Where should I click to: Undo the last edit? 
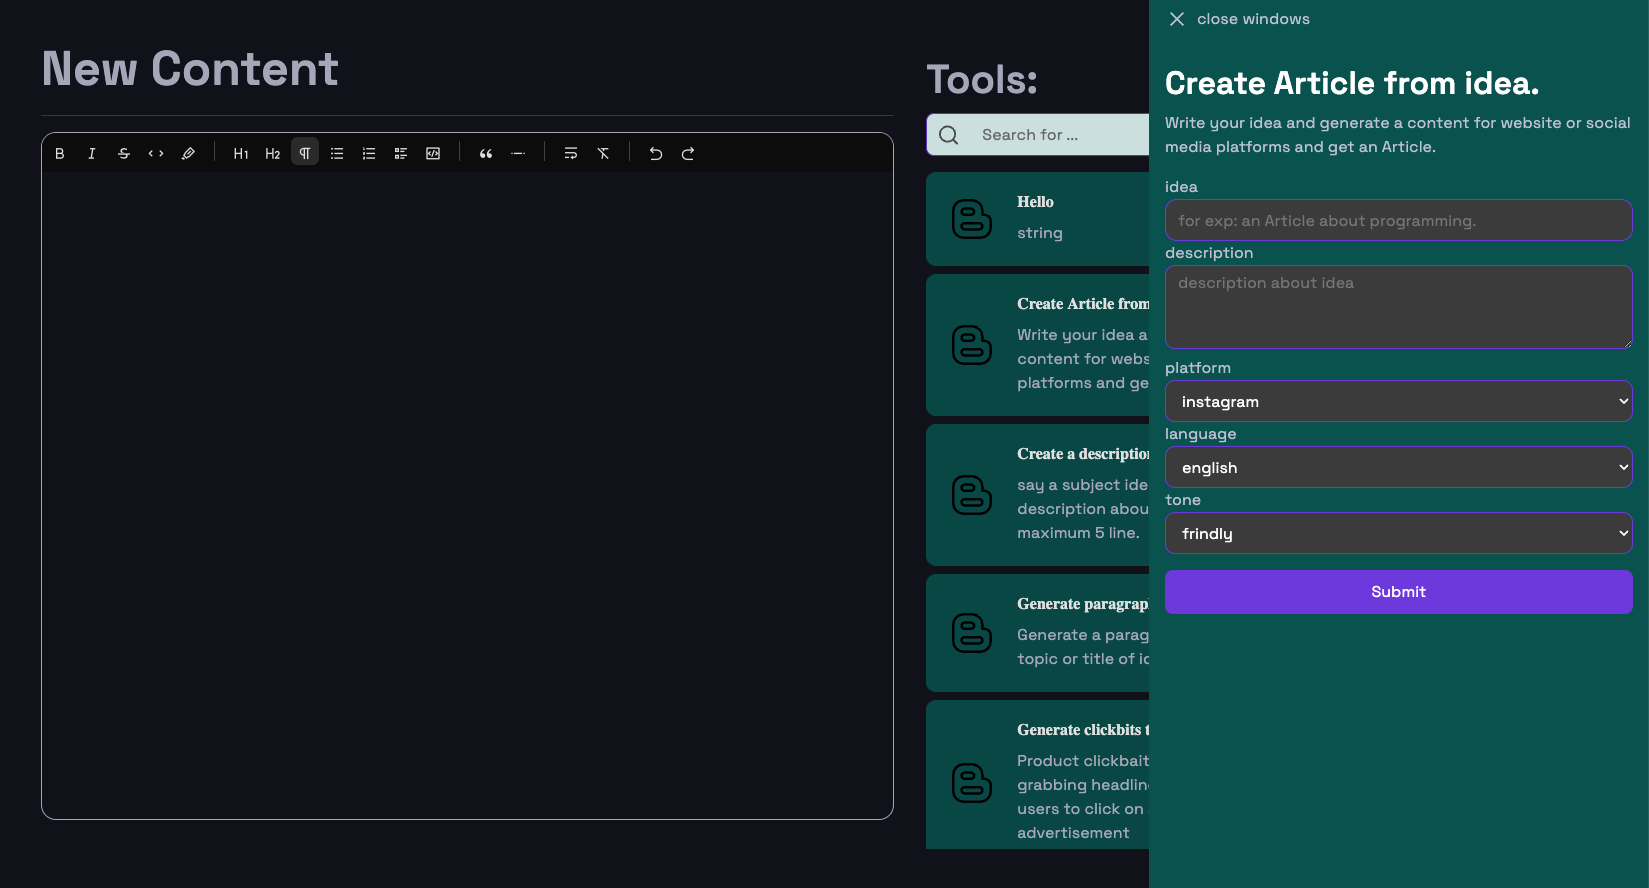[x=656, y=154]
